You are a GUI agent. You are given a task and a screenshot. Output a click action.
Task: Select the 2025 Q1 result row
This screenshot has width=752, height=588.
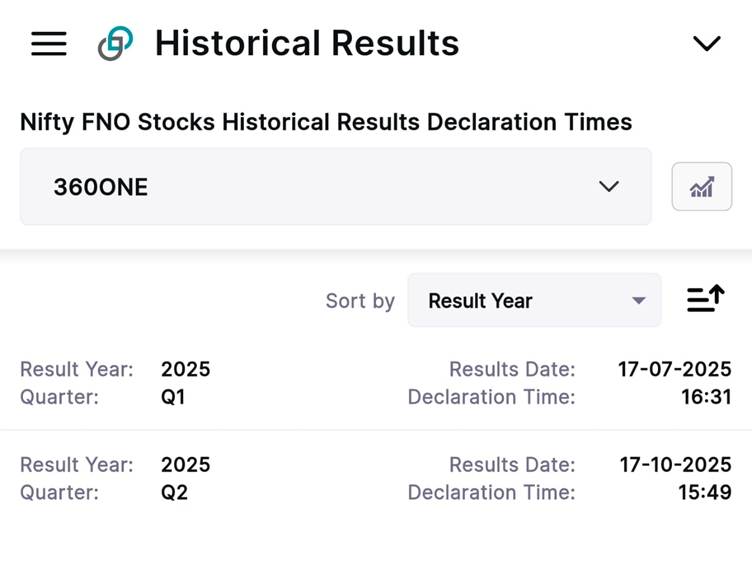(x=376, y=383)
